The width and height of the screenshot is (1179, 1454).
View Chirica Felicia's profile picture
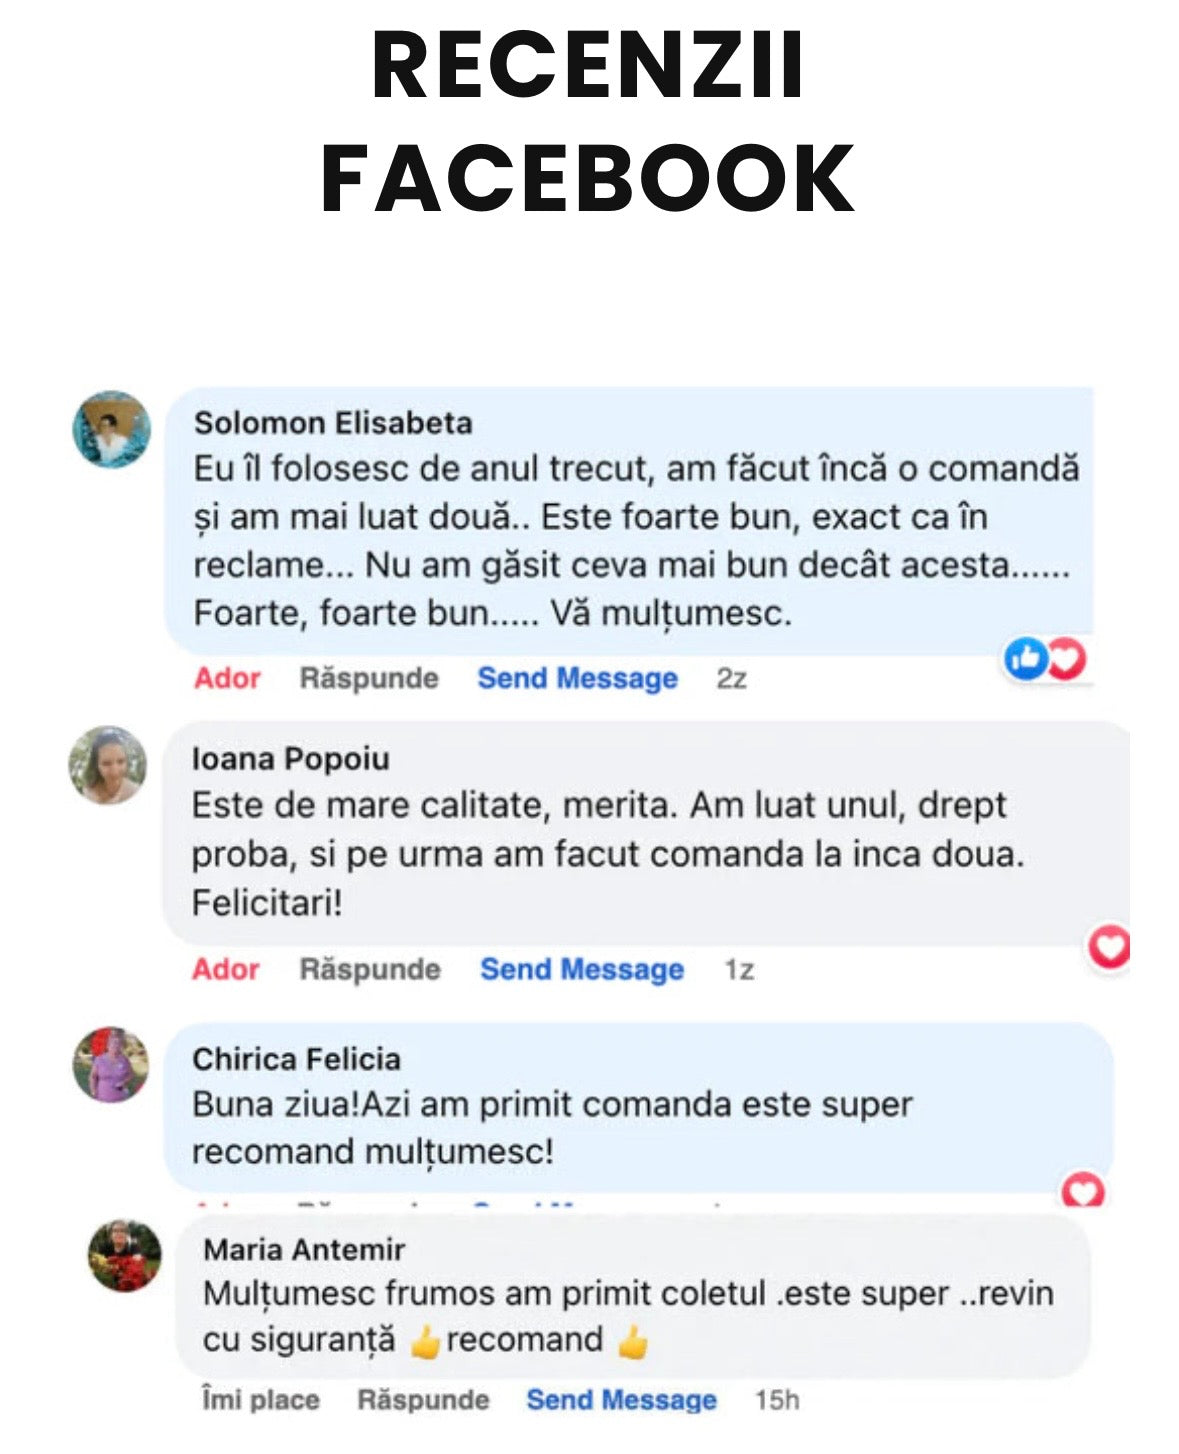(111, 1064)
